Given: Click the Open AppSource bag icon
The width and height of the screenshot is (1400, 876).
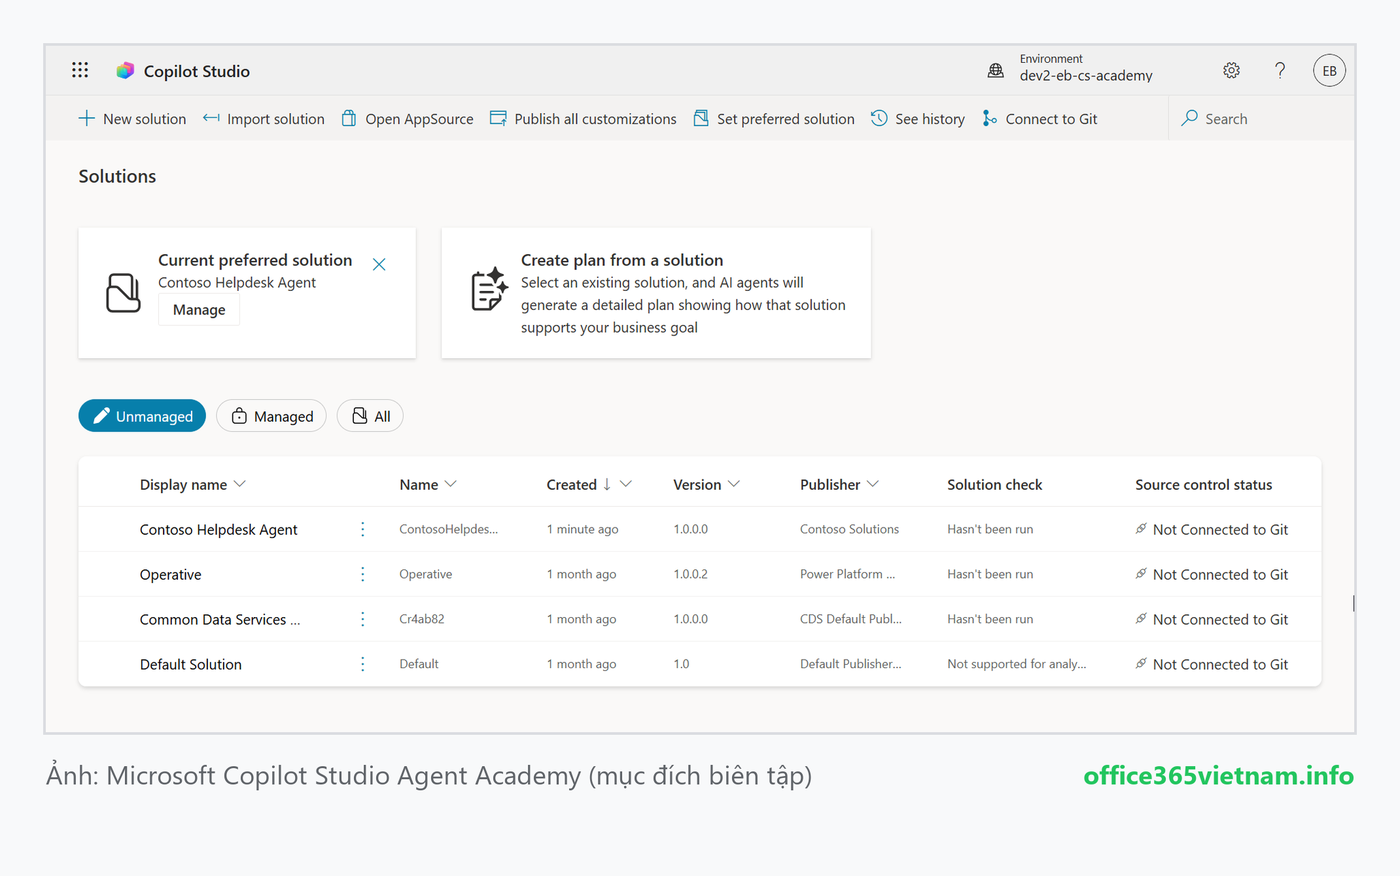Looking at the screenshot, I should (349, 118).
